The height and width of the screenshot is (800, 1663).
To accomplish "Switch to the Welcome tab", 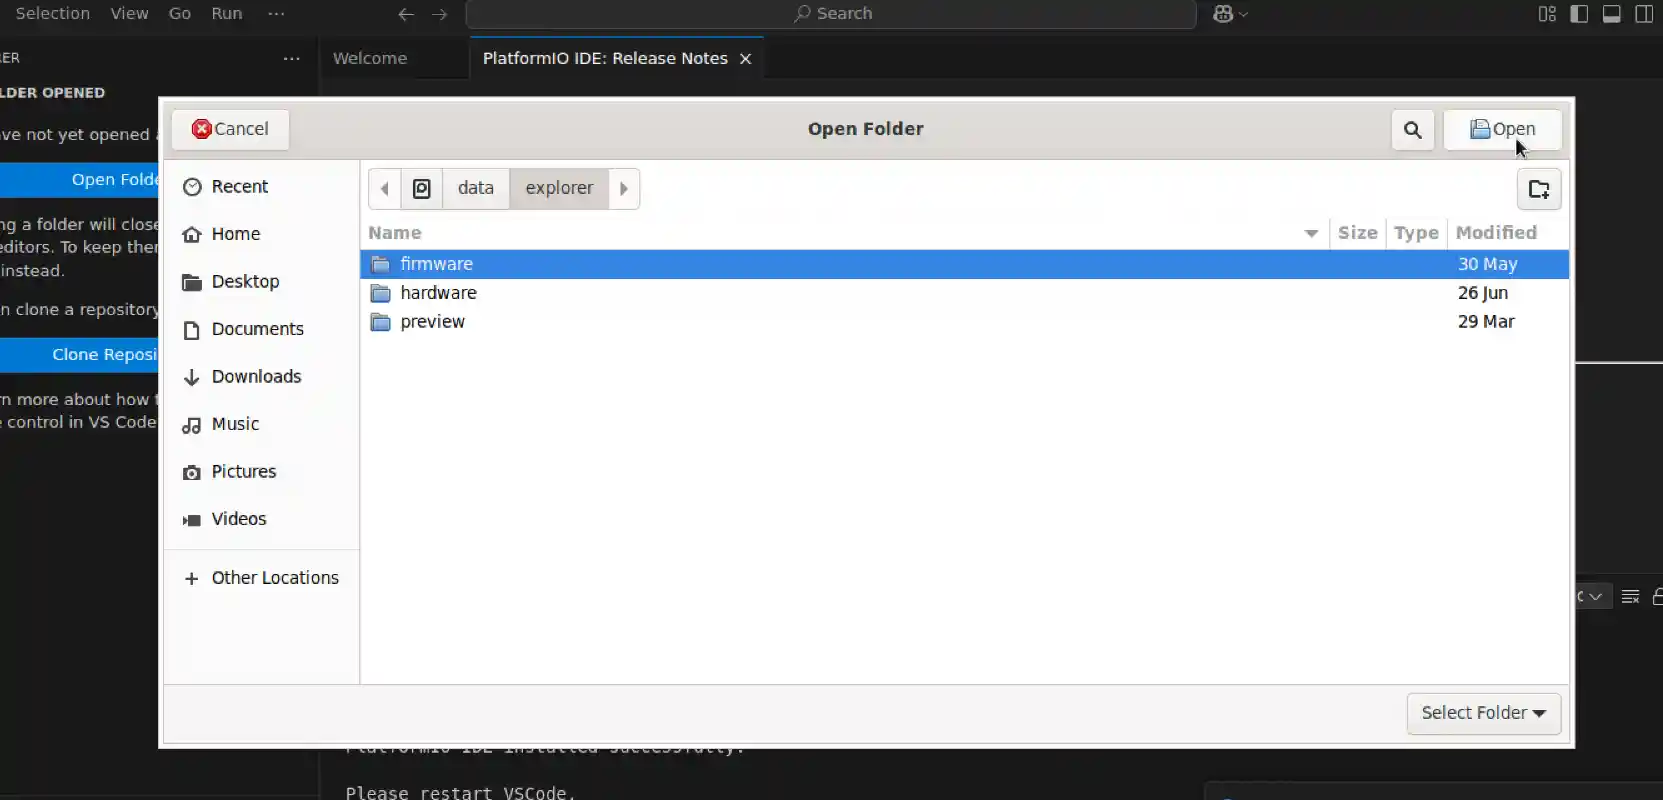I will (370, 58).
